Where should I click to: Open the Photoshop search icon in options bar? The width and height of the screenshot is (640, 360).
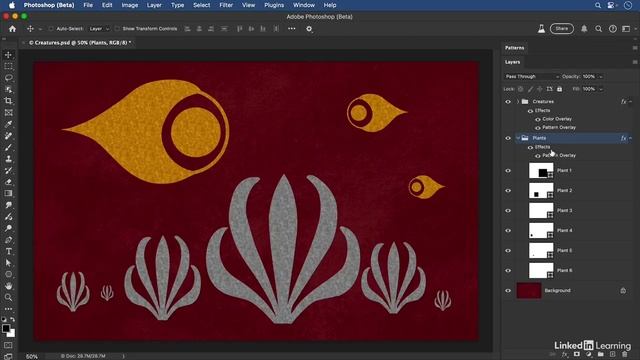(598, 29)
